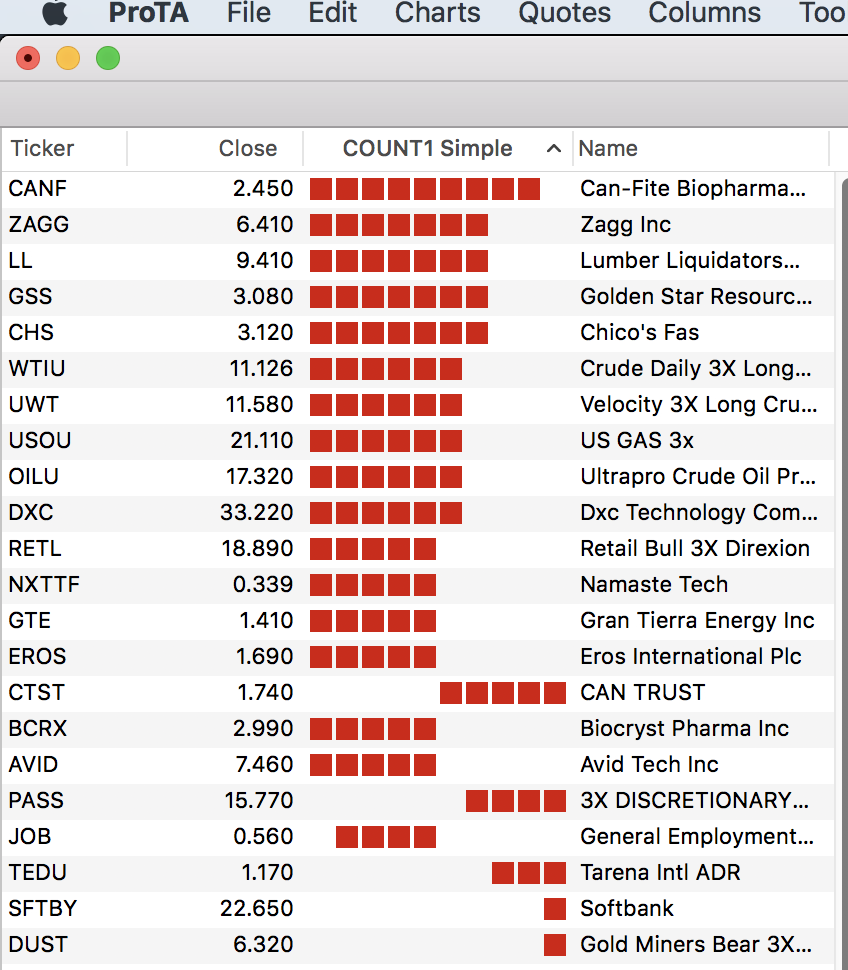848x970 pixels.
Task: Click the Gran Tierra Energy Inc name
Action: [x=697, y=620]
